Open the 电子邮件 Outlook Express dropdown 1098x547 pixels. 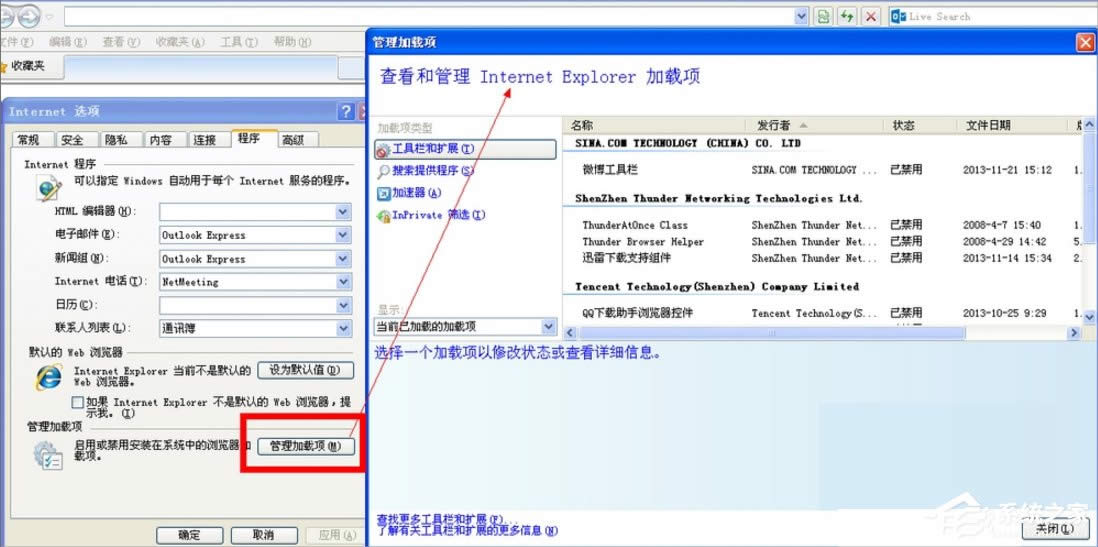click(x=343, y=235)
